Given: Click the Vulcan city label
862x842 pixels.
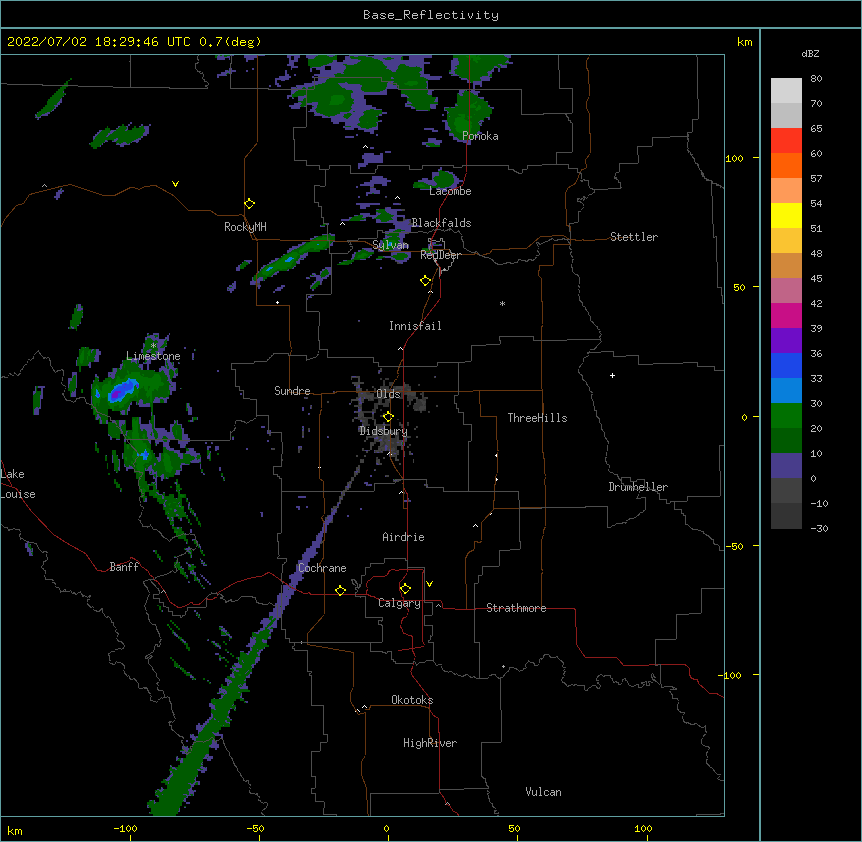Looking at the screenshot, I should [x=543, y=792].
